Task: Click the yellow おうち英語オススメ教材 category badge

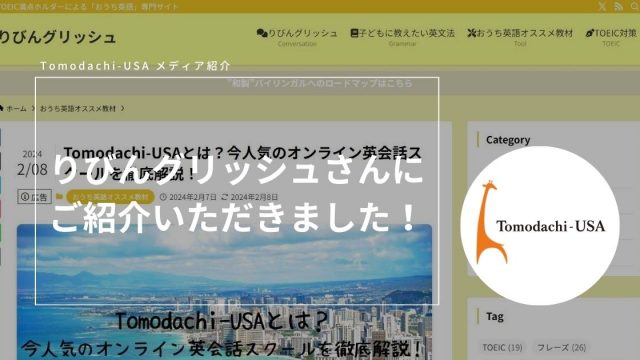Action: tap(110, 197)
